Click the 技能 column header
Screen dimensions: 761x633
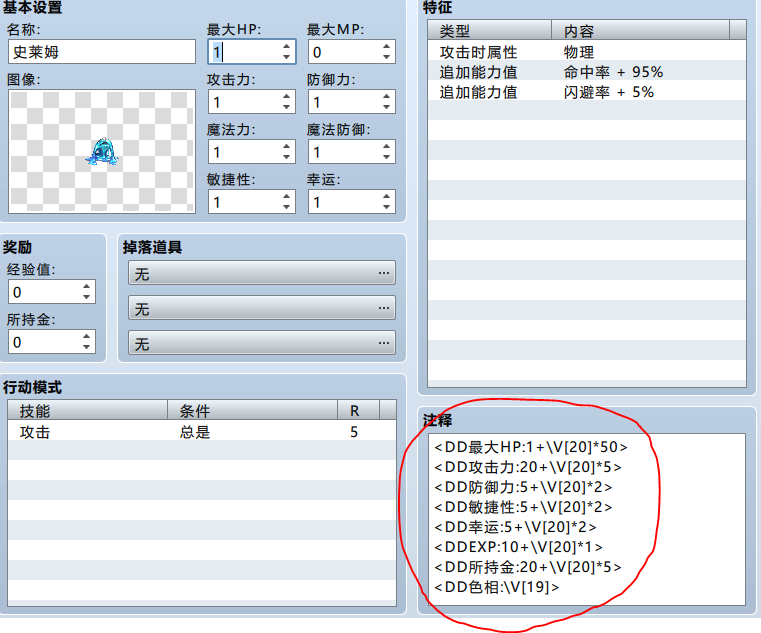(87, 411)
